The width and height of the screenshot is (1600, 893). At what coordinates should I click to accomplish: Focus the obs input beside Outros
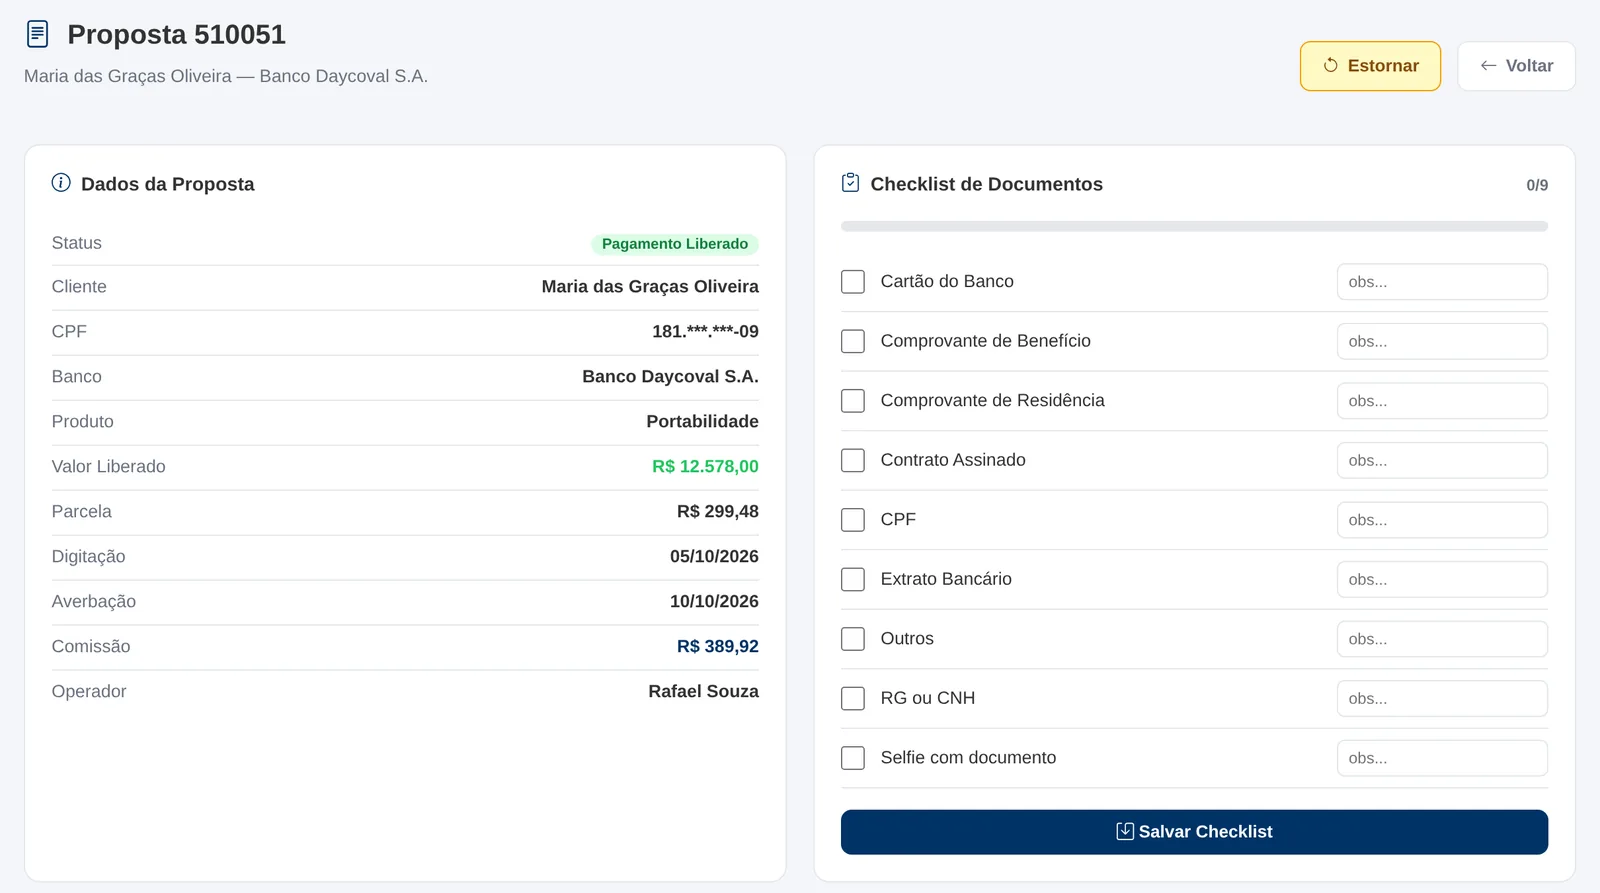pyautogui.click(x=1442, y=639)
